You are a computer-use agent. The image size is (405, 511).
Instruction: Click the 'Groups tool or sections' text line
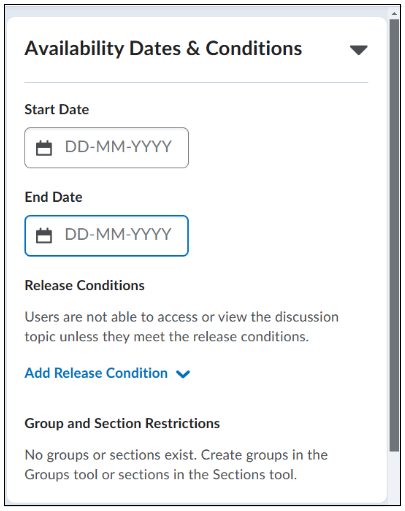click(x=161, y=475)
